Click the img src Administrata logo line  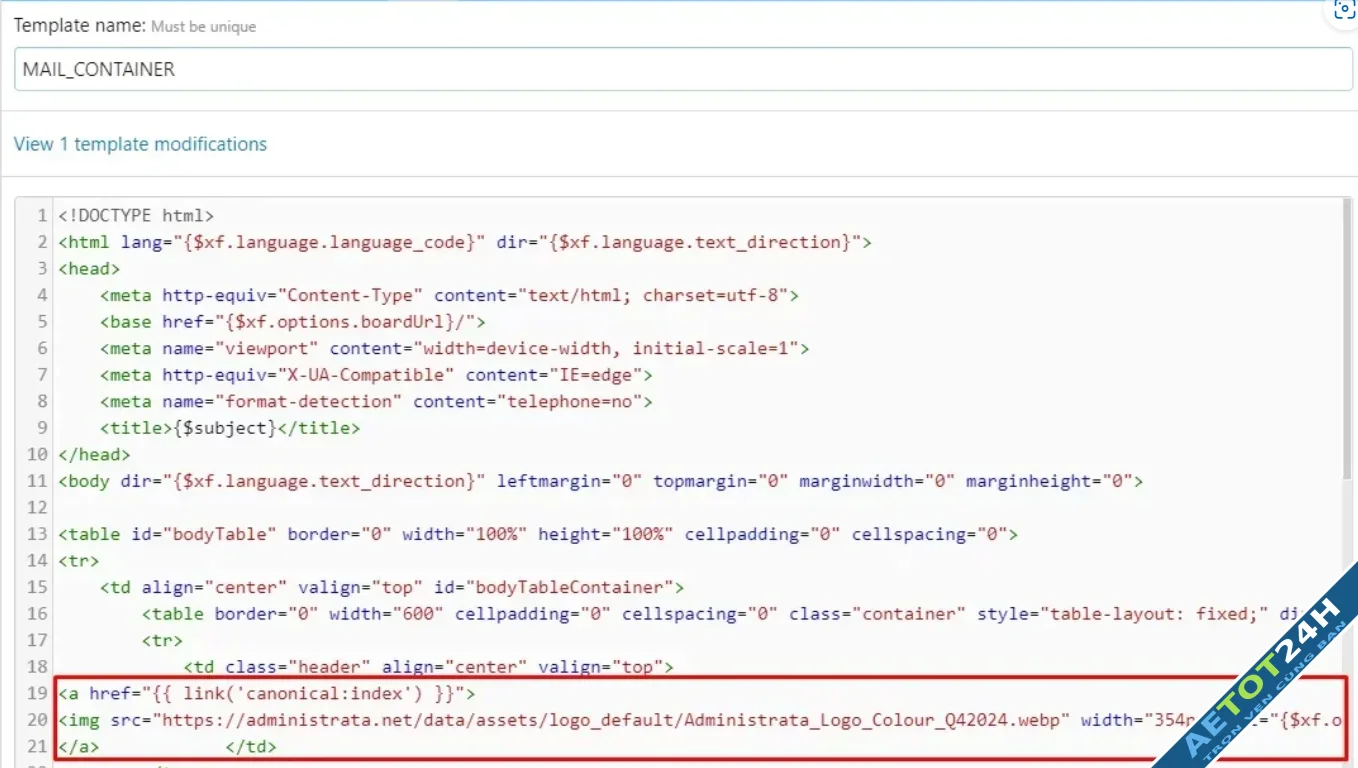(x=600, y=720)
